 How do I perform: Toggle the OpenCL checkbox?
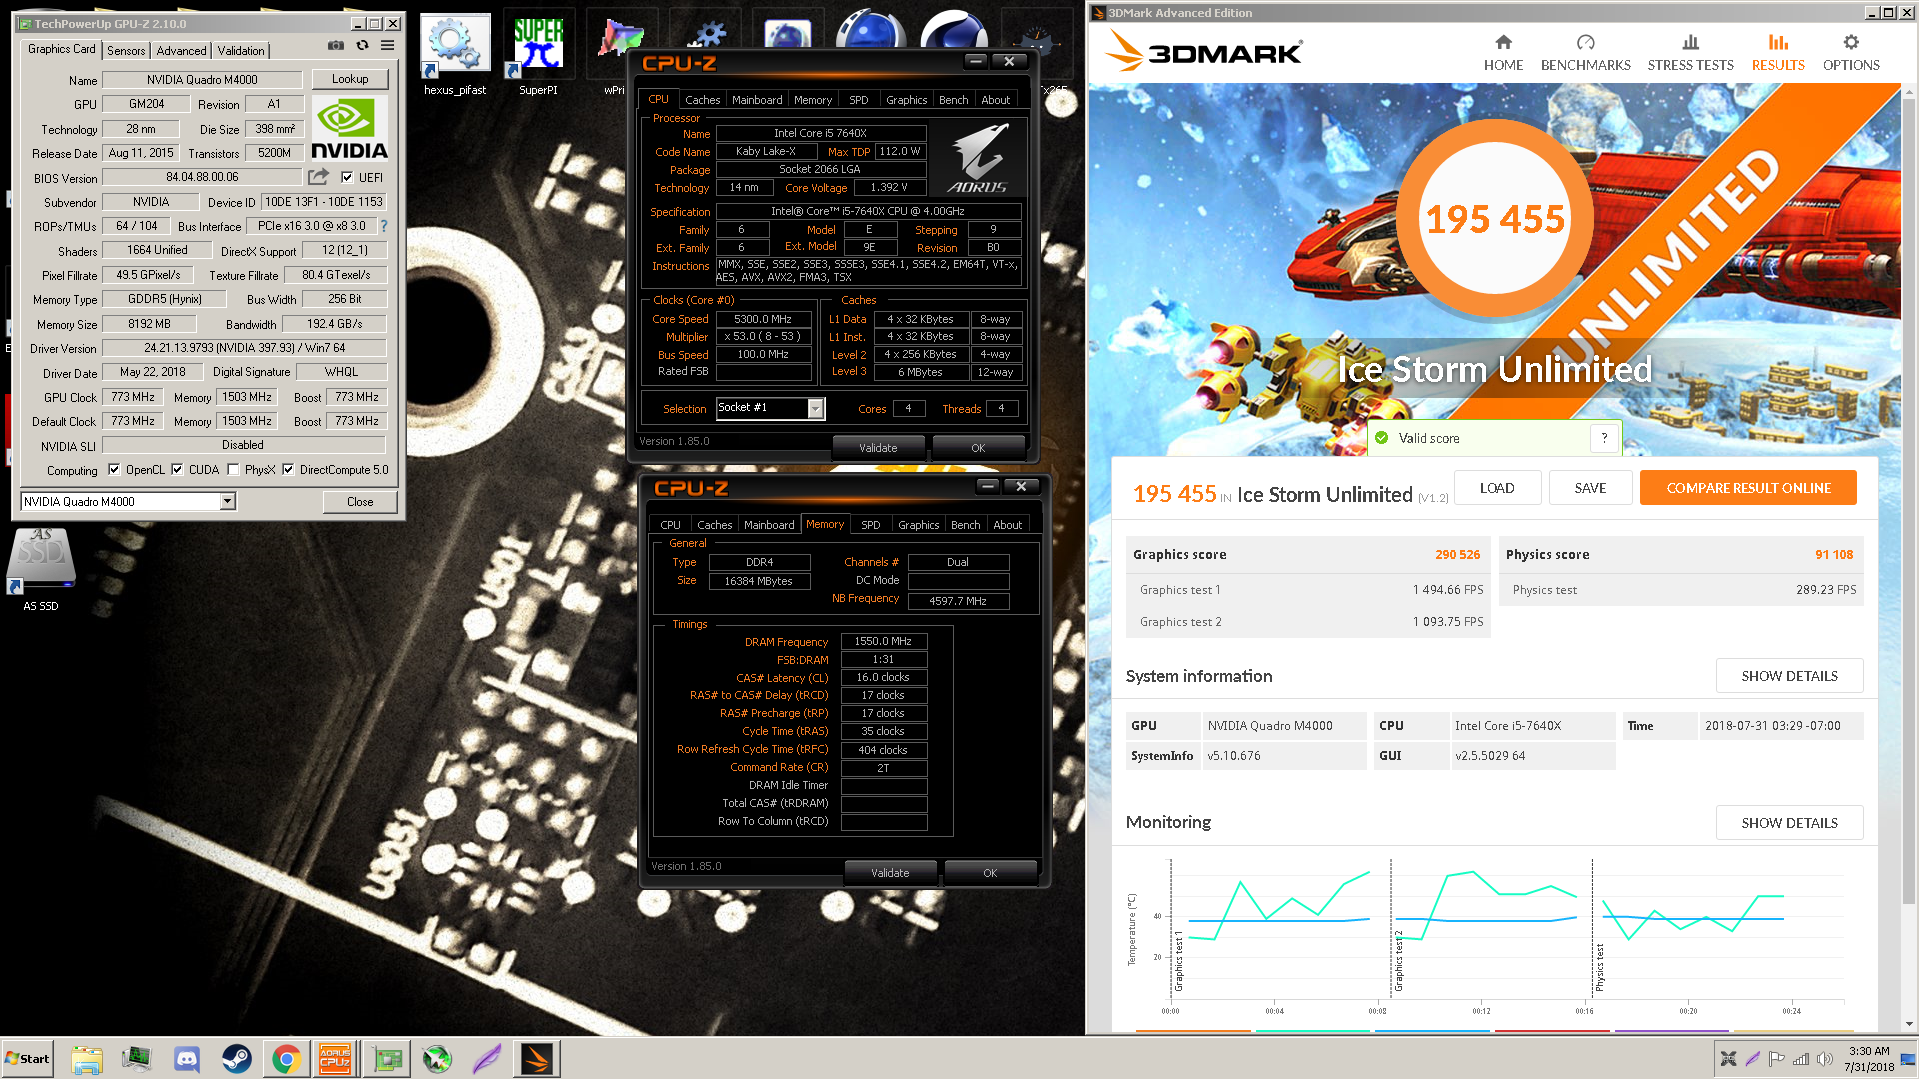[114, 470]
